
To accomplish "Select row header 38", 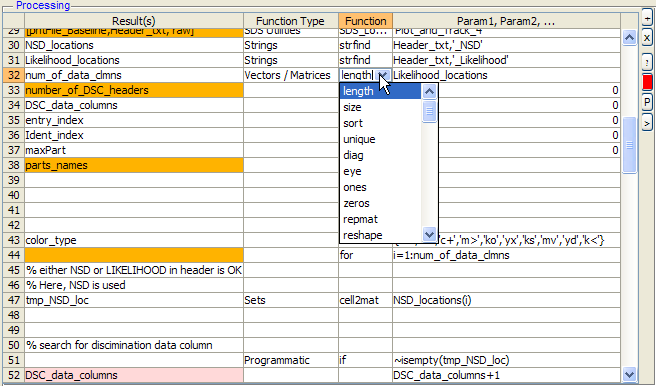I will (14, 165).
